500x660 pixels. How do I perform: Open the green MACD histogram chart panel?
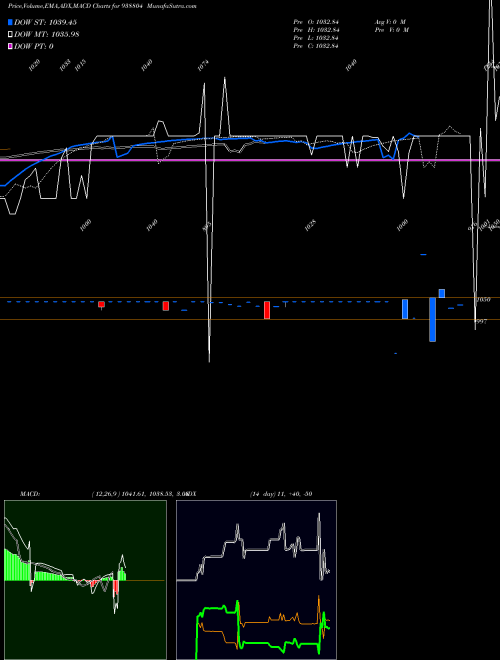(85, 580)
